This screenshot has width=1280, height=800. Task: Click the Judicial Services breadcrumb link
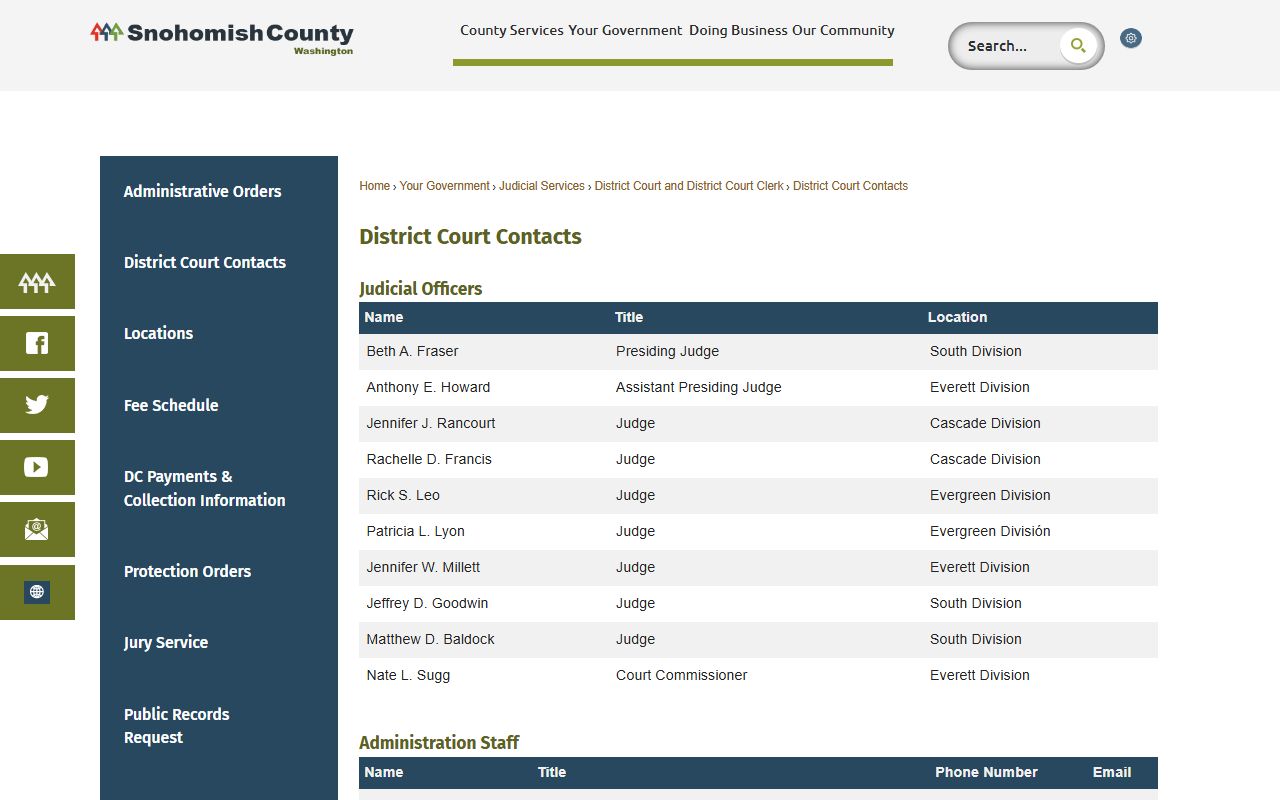pyautogui.click(x=542, y=186)
